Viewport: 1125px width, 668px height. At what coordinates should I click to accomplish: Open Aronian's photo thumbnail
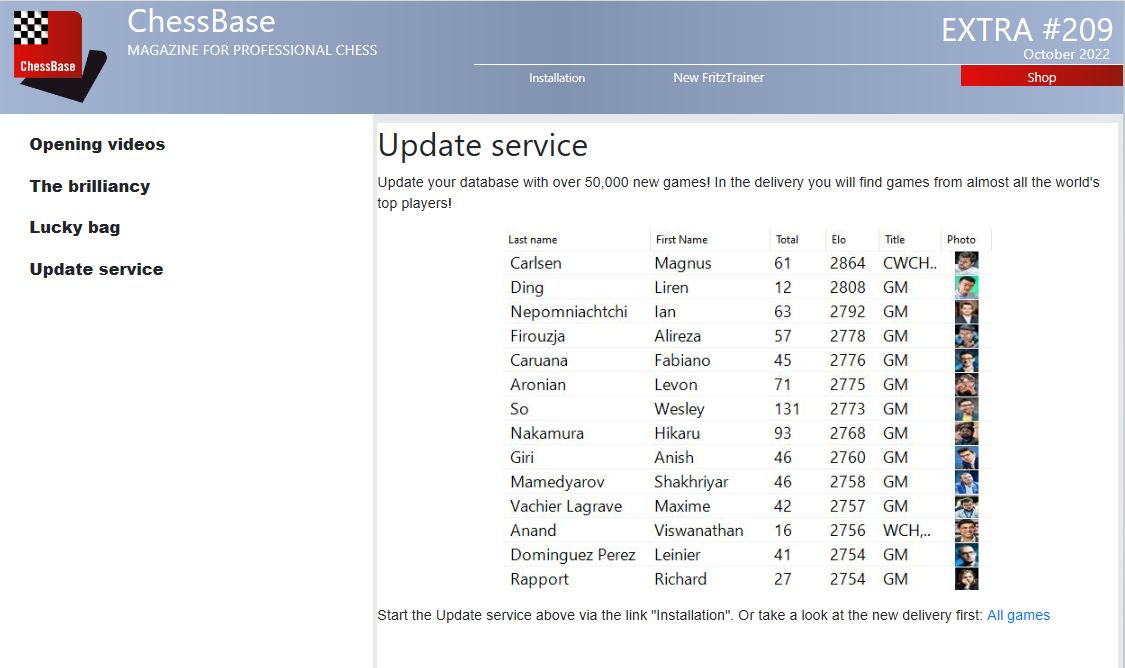pos(966,385)
